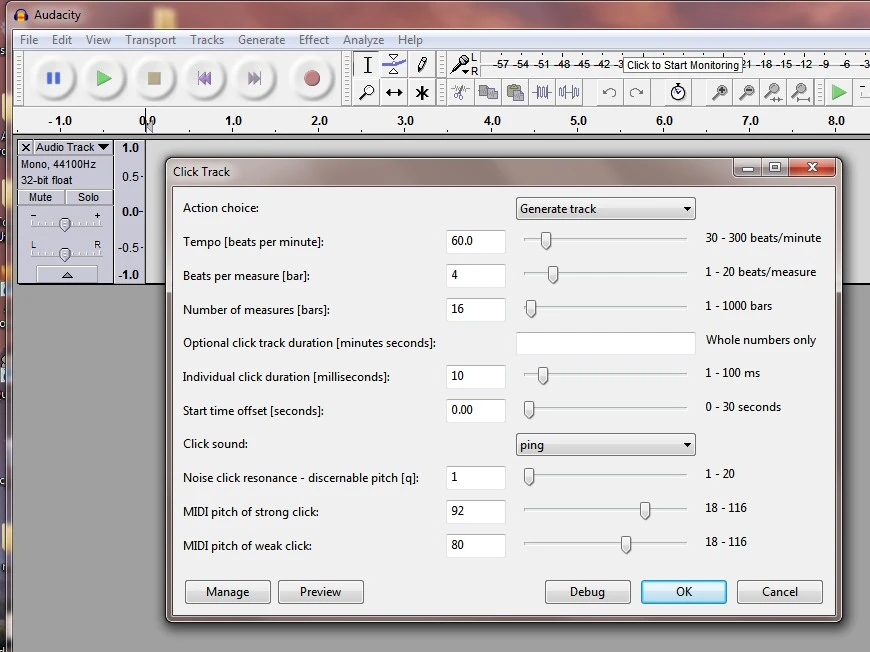The width and height of the screenshot is (870, 652).
Task: Click the Paste clipboard icon
Action: tap(515, 92)
